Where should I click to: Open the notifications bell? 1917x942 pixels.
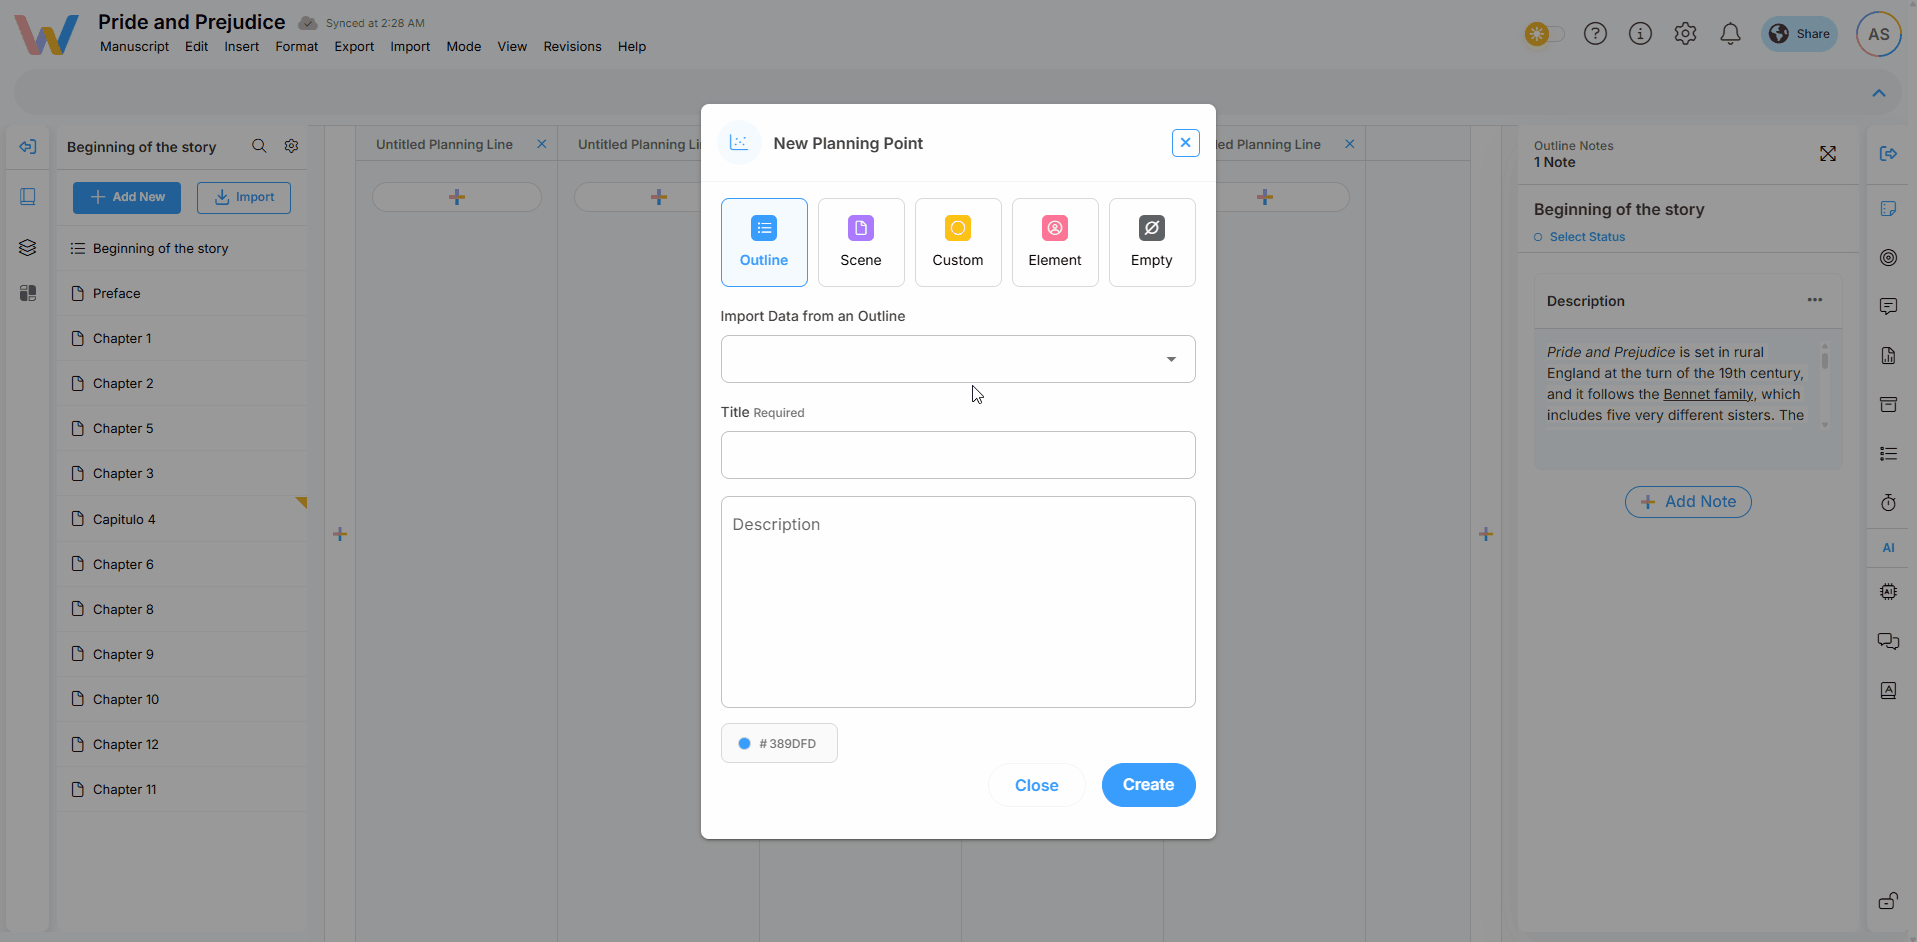pyautogui.click(x=1730, y=34)
